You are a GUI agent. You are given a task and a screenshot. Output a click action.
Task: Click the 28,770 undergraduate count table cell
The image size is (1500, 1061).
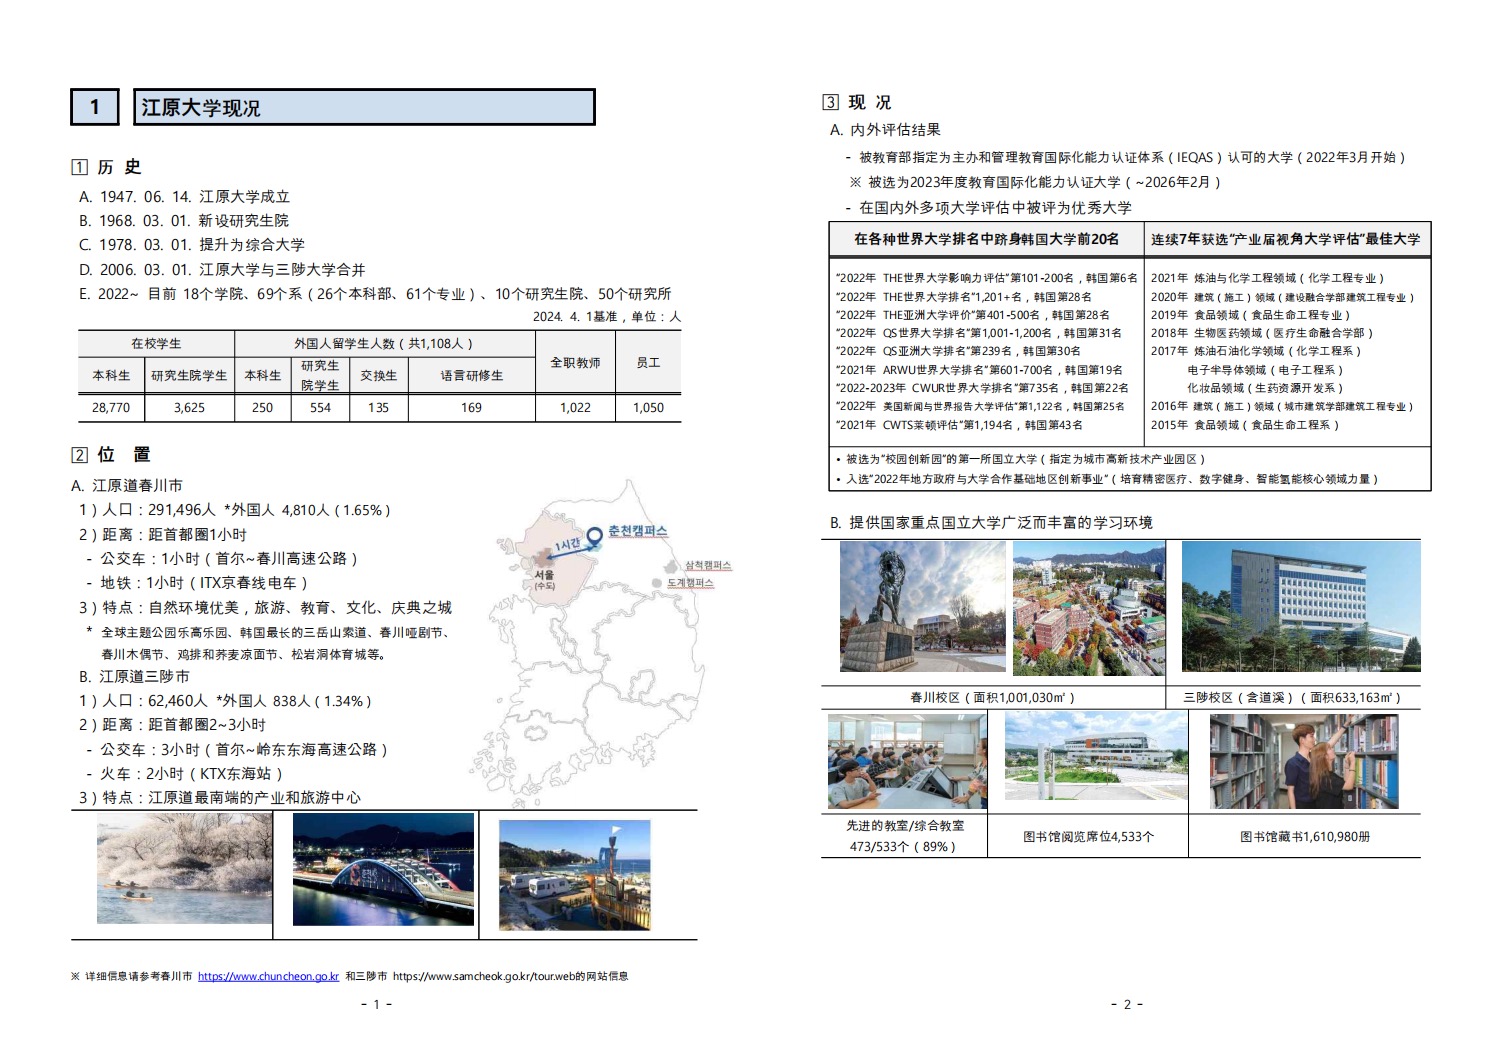pos(111,408)
